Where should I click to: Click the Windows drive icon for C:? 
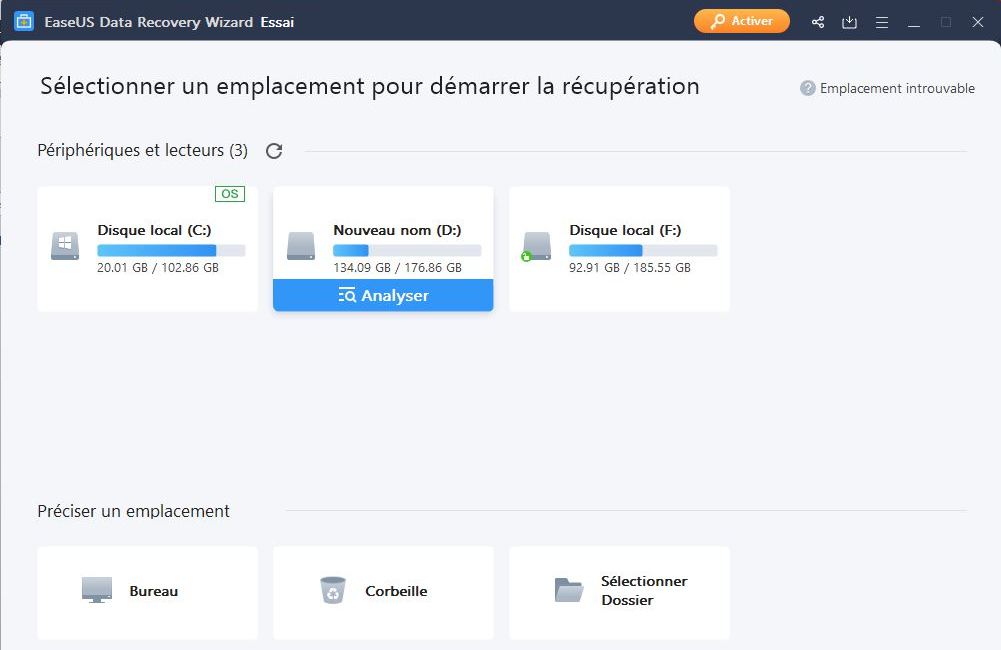65,246
